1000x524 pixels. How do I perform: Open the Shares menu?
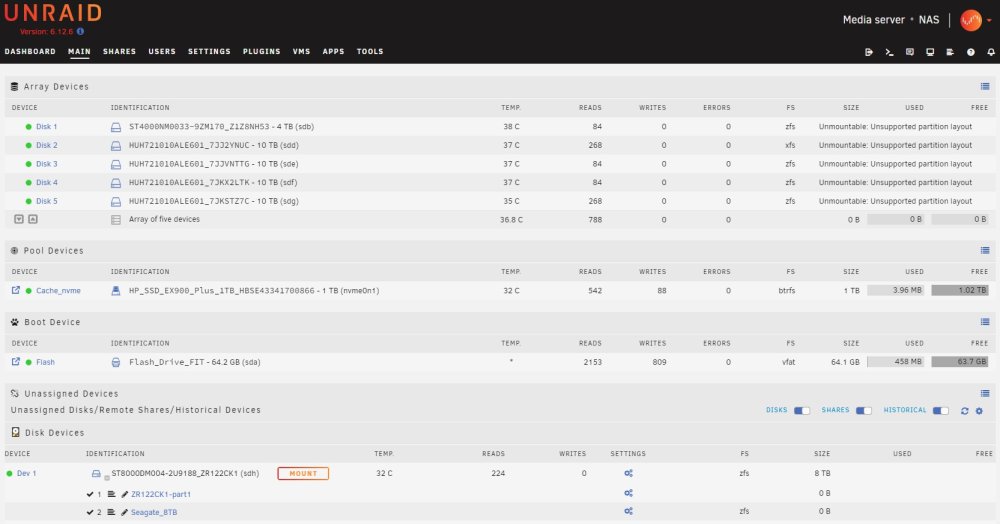click(x=119, y=52)
